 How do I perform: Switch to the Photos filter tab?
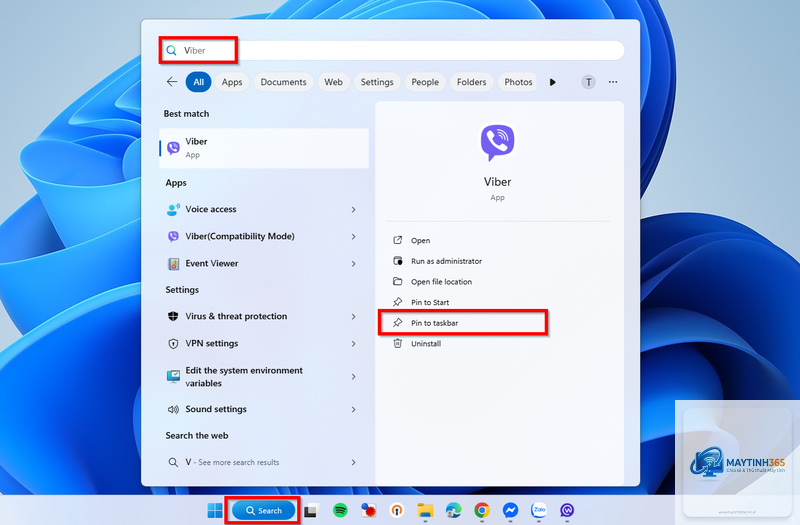(x=518, y=82)
